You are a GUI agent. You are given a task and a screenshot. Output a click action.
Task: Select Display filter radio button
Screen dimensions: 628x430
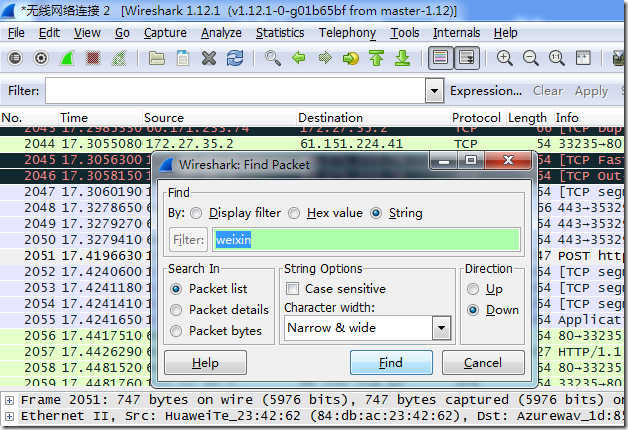point(196,213)
